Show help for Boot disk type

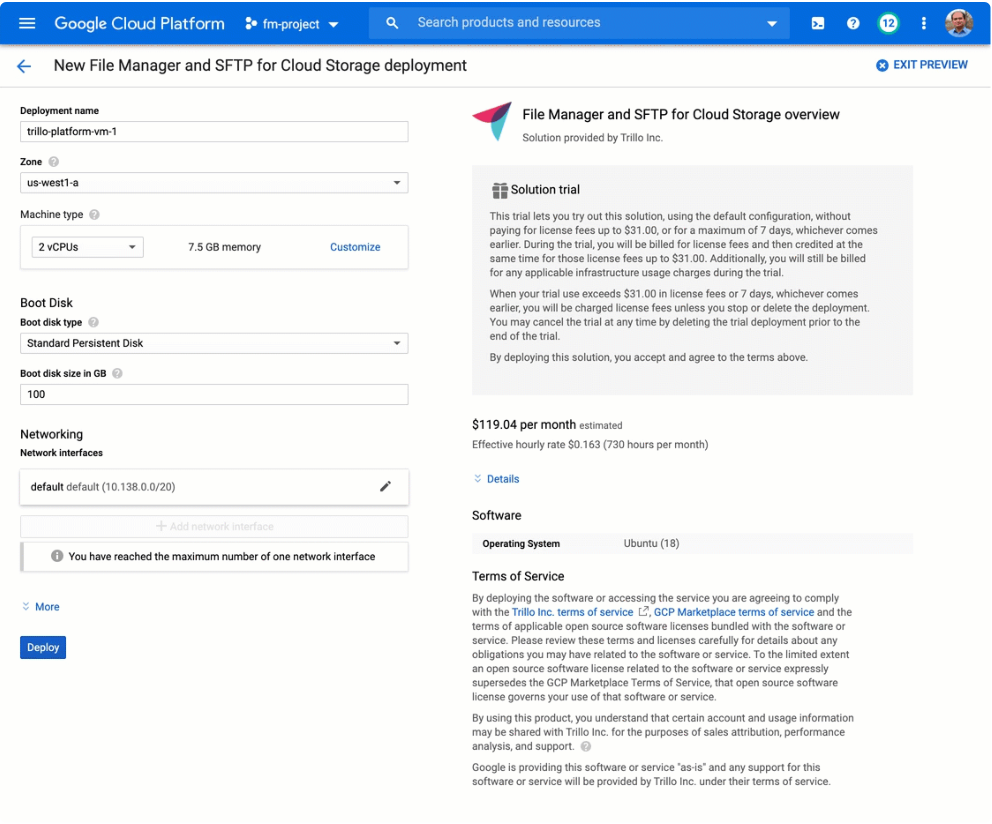[94, 322]
